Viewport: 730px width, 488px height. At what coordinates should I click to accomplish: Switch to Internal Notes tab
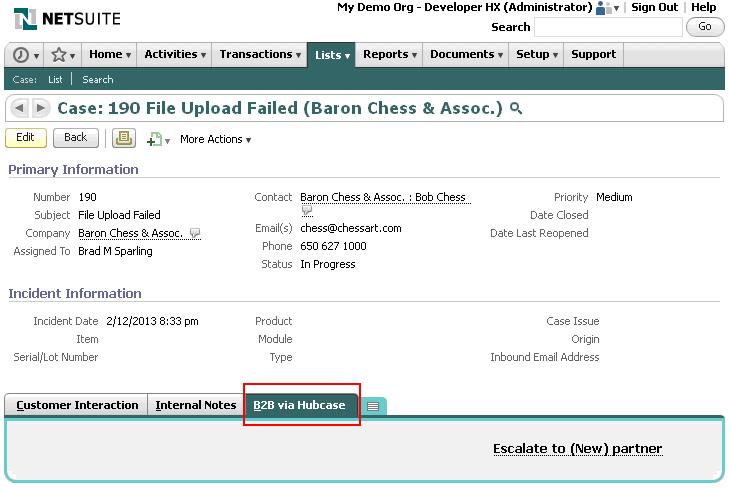tap(196, 405)
